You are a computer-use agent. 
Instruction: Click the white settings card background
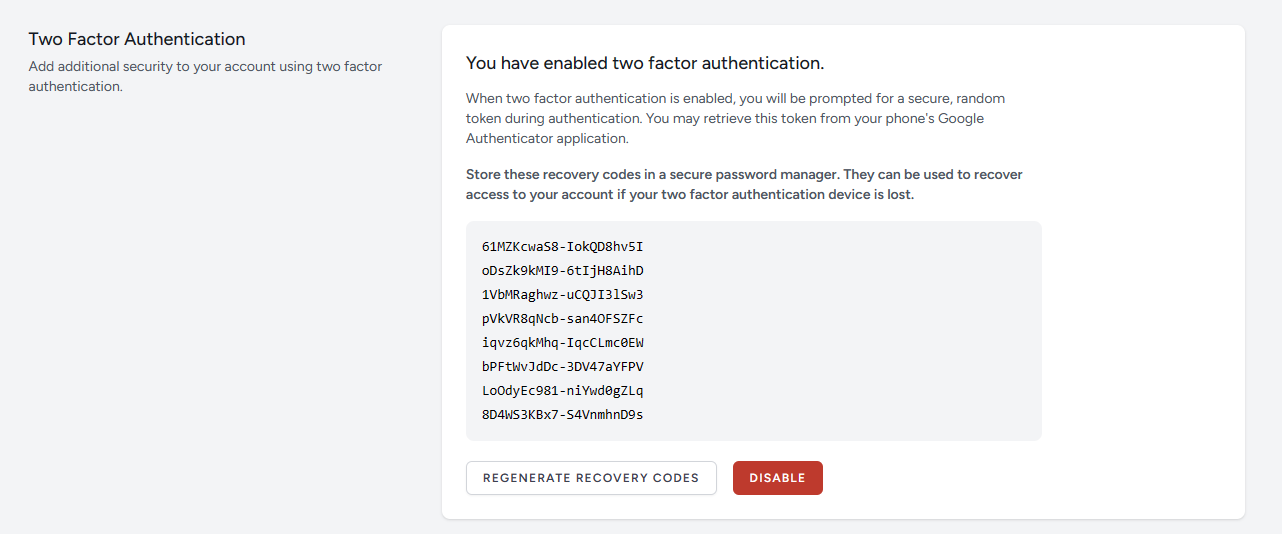click(x=1140, y=300)
